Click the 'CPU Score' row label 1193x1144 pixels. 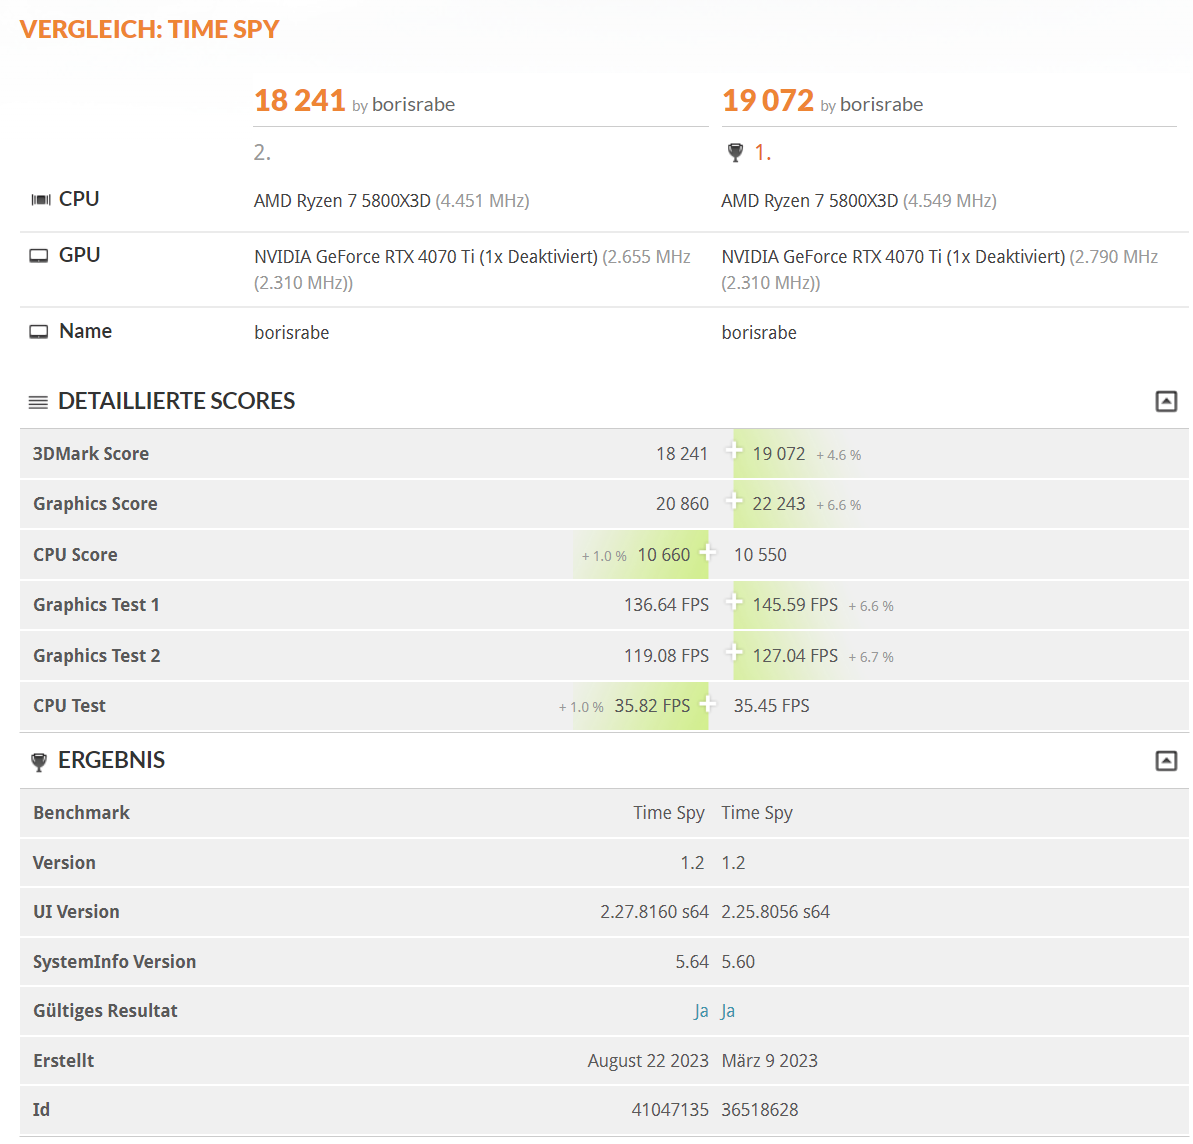click(x=75, y=555)
